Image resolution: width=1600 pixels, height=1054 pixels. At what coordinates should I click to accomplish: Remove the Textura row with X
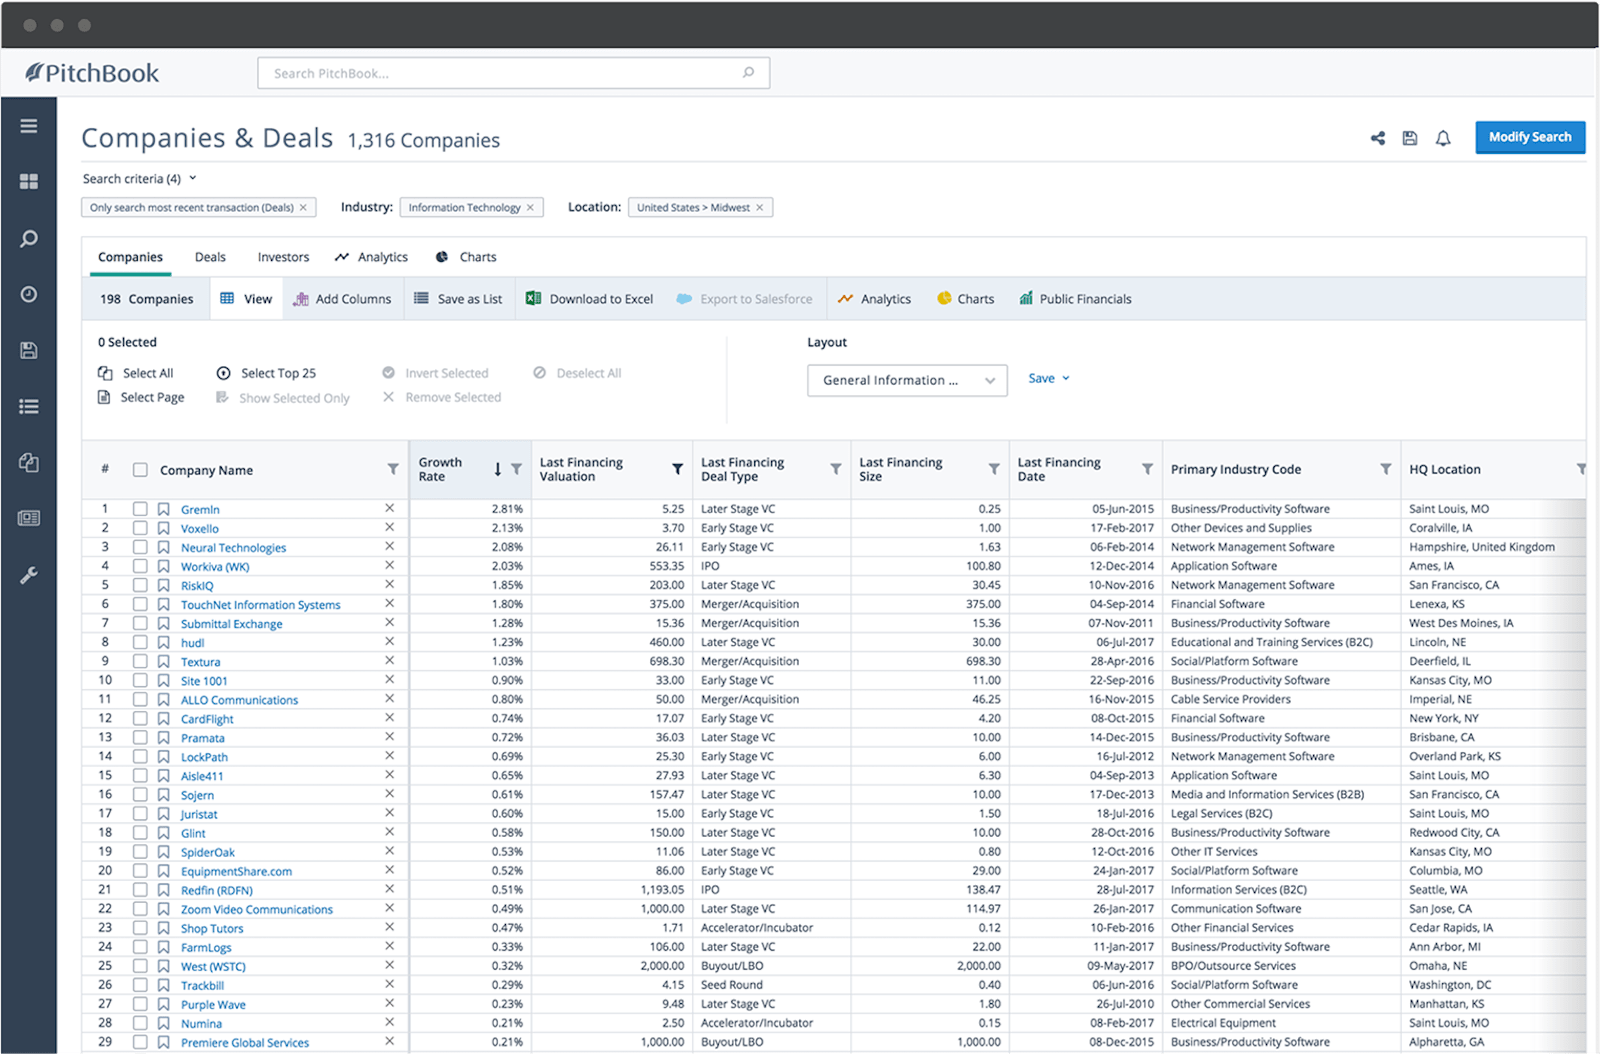[390, 661]
